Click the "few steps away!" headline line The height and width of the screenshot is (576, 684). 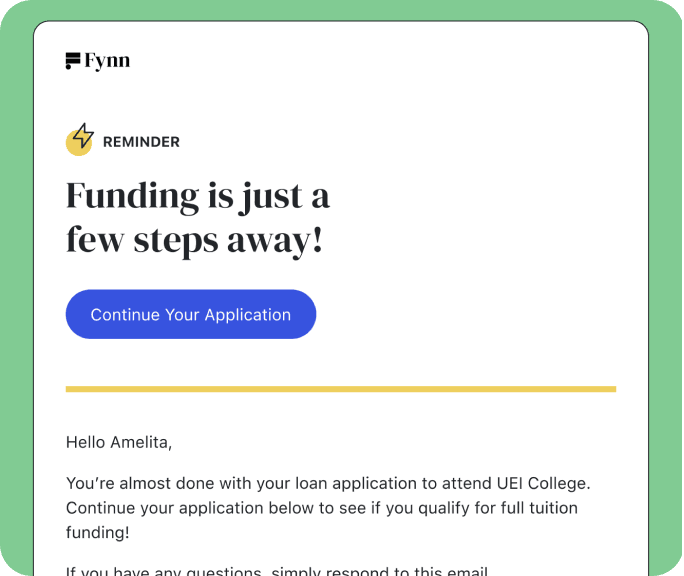point(194,240)
